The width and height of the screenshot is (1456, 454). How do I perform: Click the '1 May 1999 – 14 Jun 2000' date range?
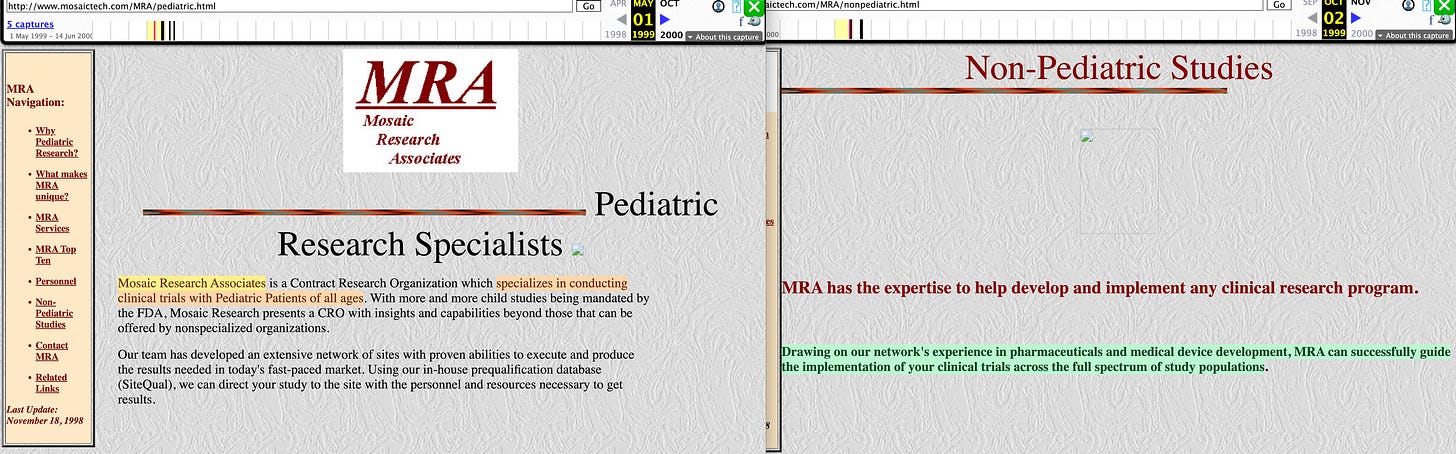click(x=50, y=35)
